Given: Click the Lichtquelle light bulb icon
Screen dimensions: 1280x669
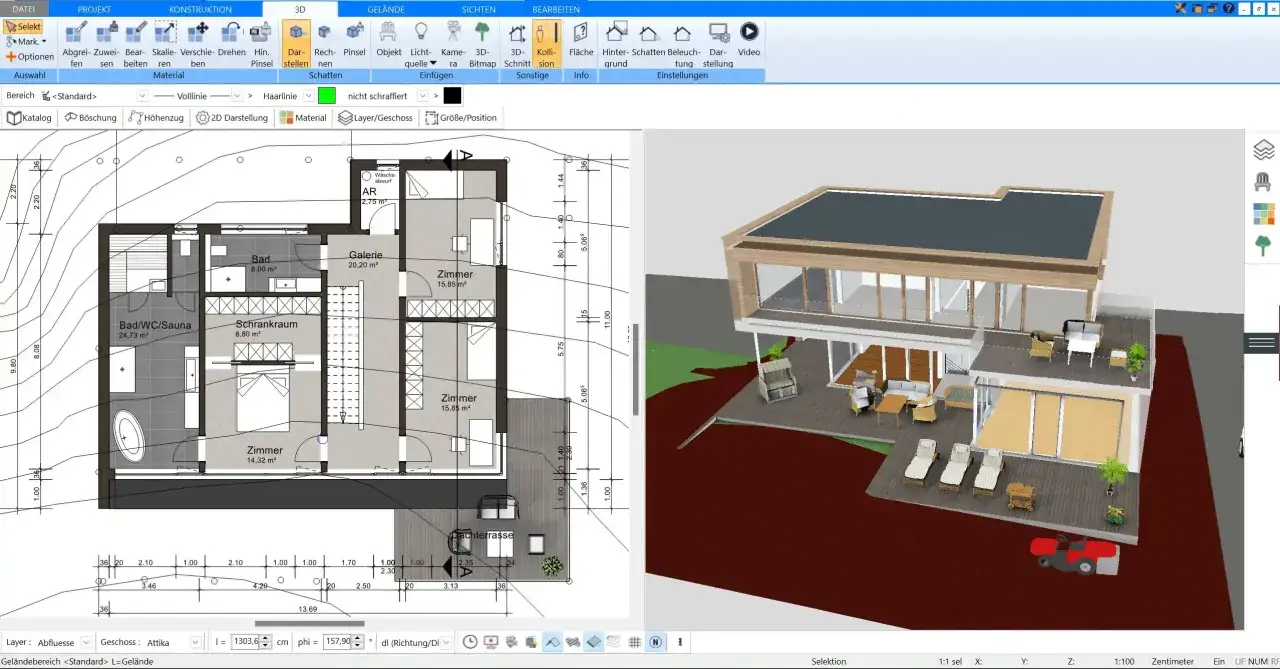Looking at the screenshot, I should [x=421, y=32].
